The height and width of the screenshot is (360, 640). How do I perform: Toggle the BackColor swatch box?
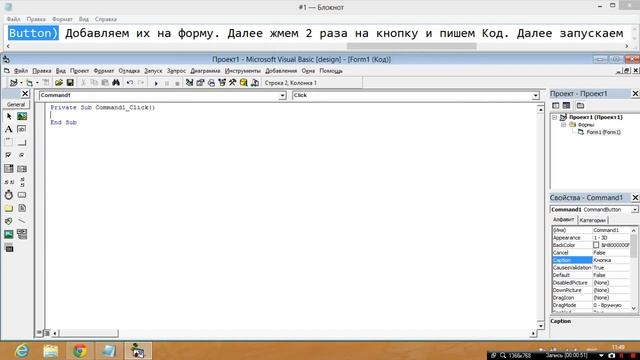[596, 245]
